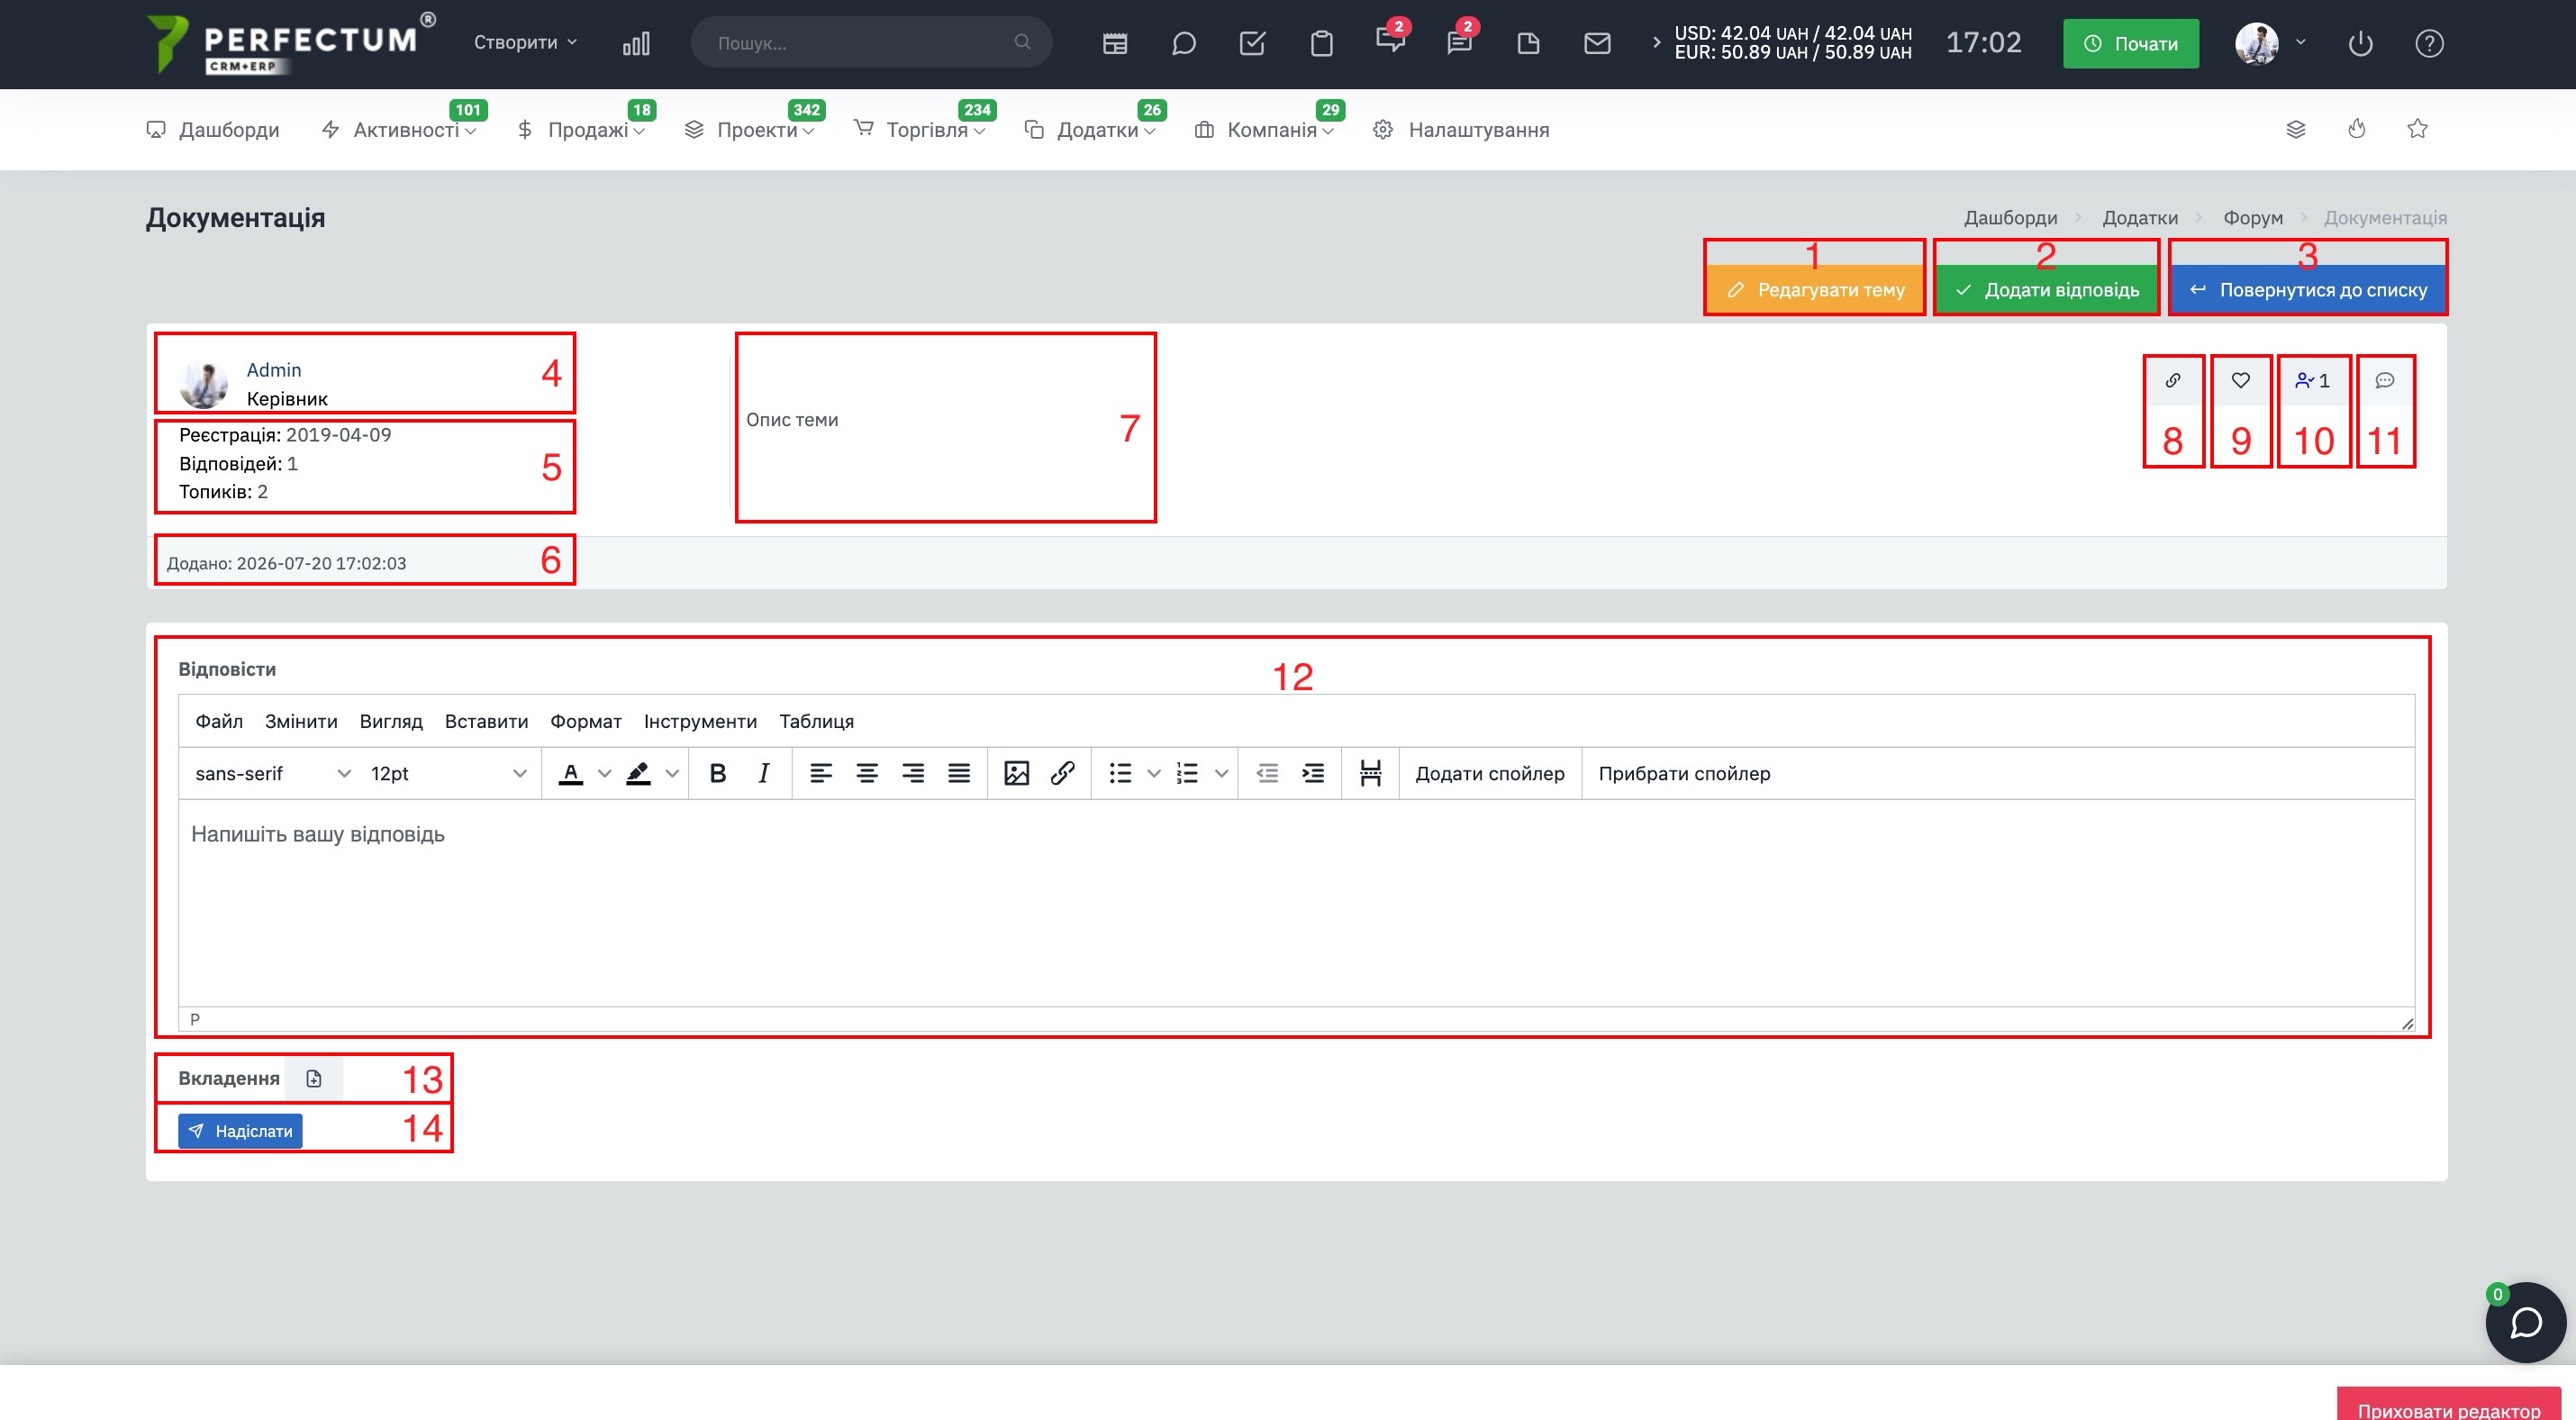Open the 12pt font size dropdown
The width and height of the screenshot is (2576, 1420).
pyautogui.click(x=447, y=773)
